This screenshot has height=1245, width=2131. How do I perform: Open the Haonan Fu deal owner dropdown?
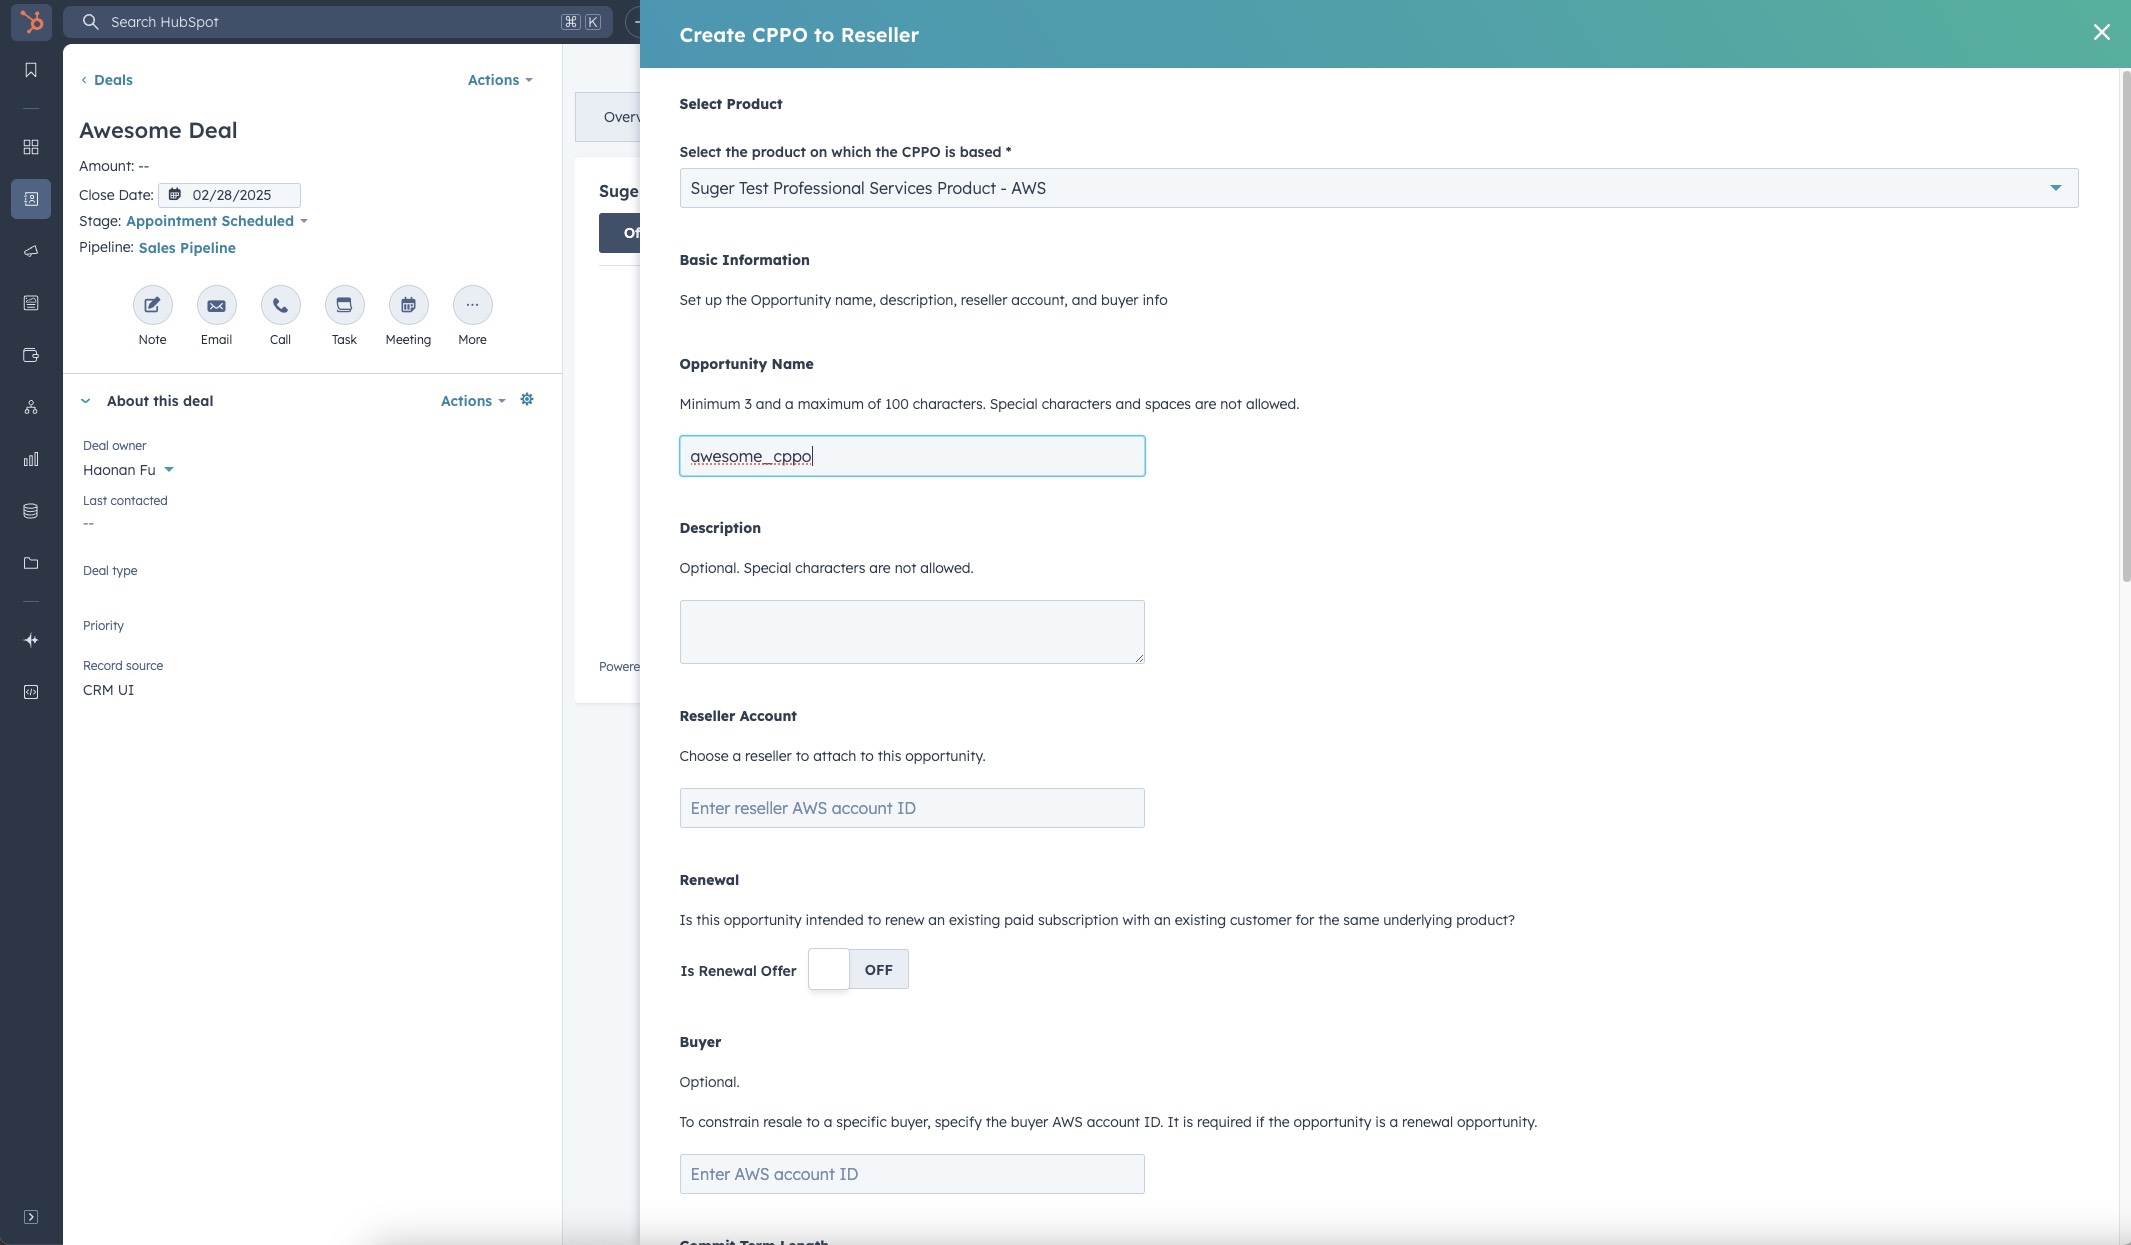(x=128, y=470)
